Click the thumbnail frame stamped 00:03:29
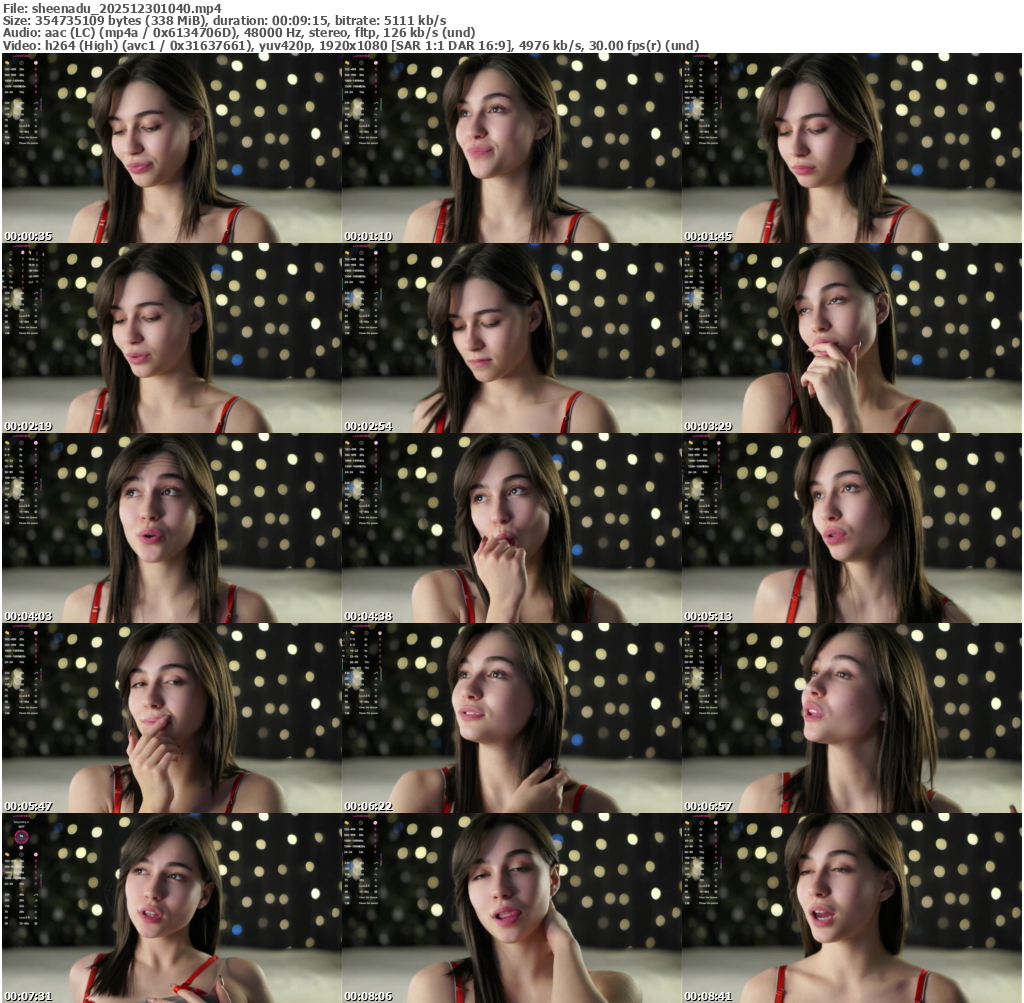Image resolution: width=1024 pixels, height=1003 pixels. (x=852, y=338)
